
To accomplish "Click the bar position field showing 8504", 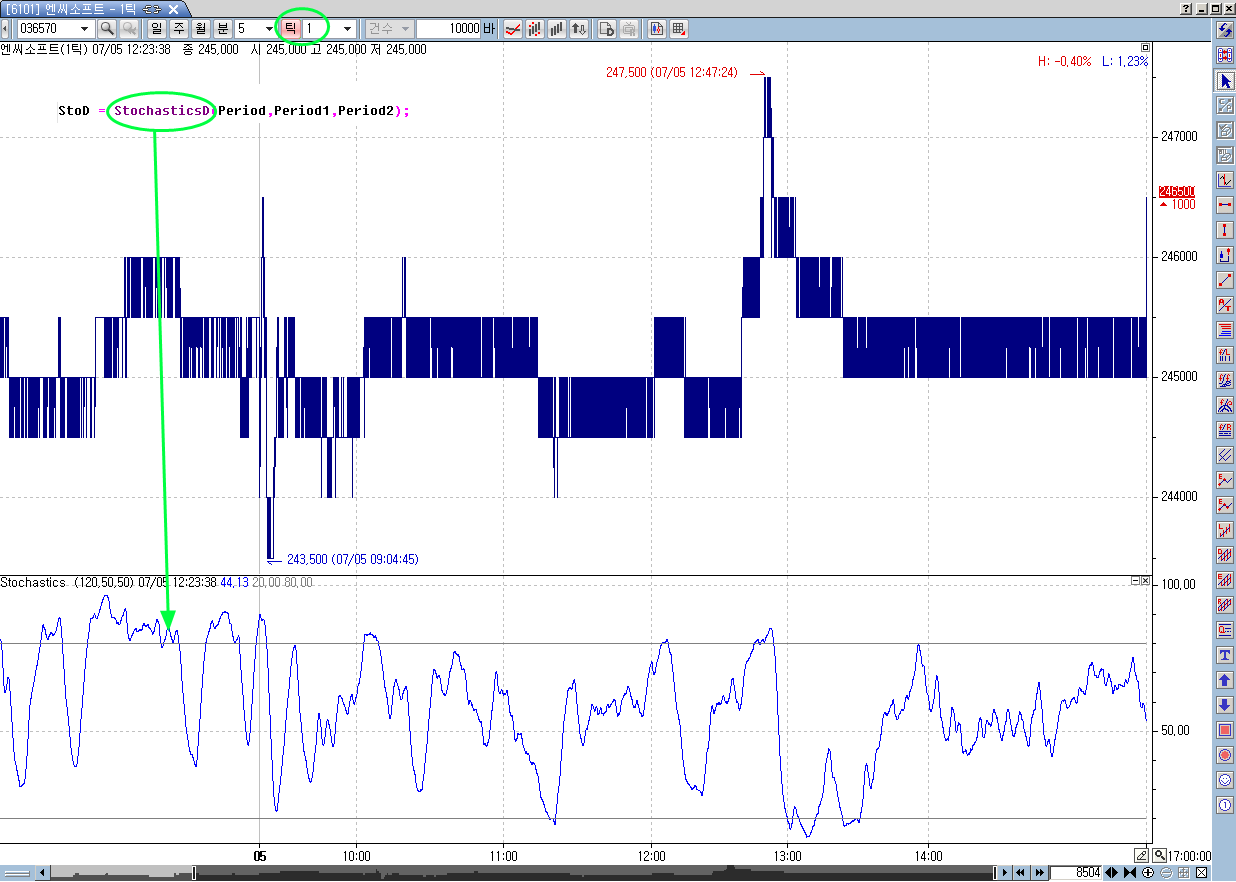I will click(x=1076, y=873).
